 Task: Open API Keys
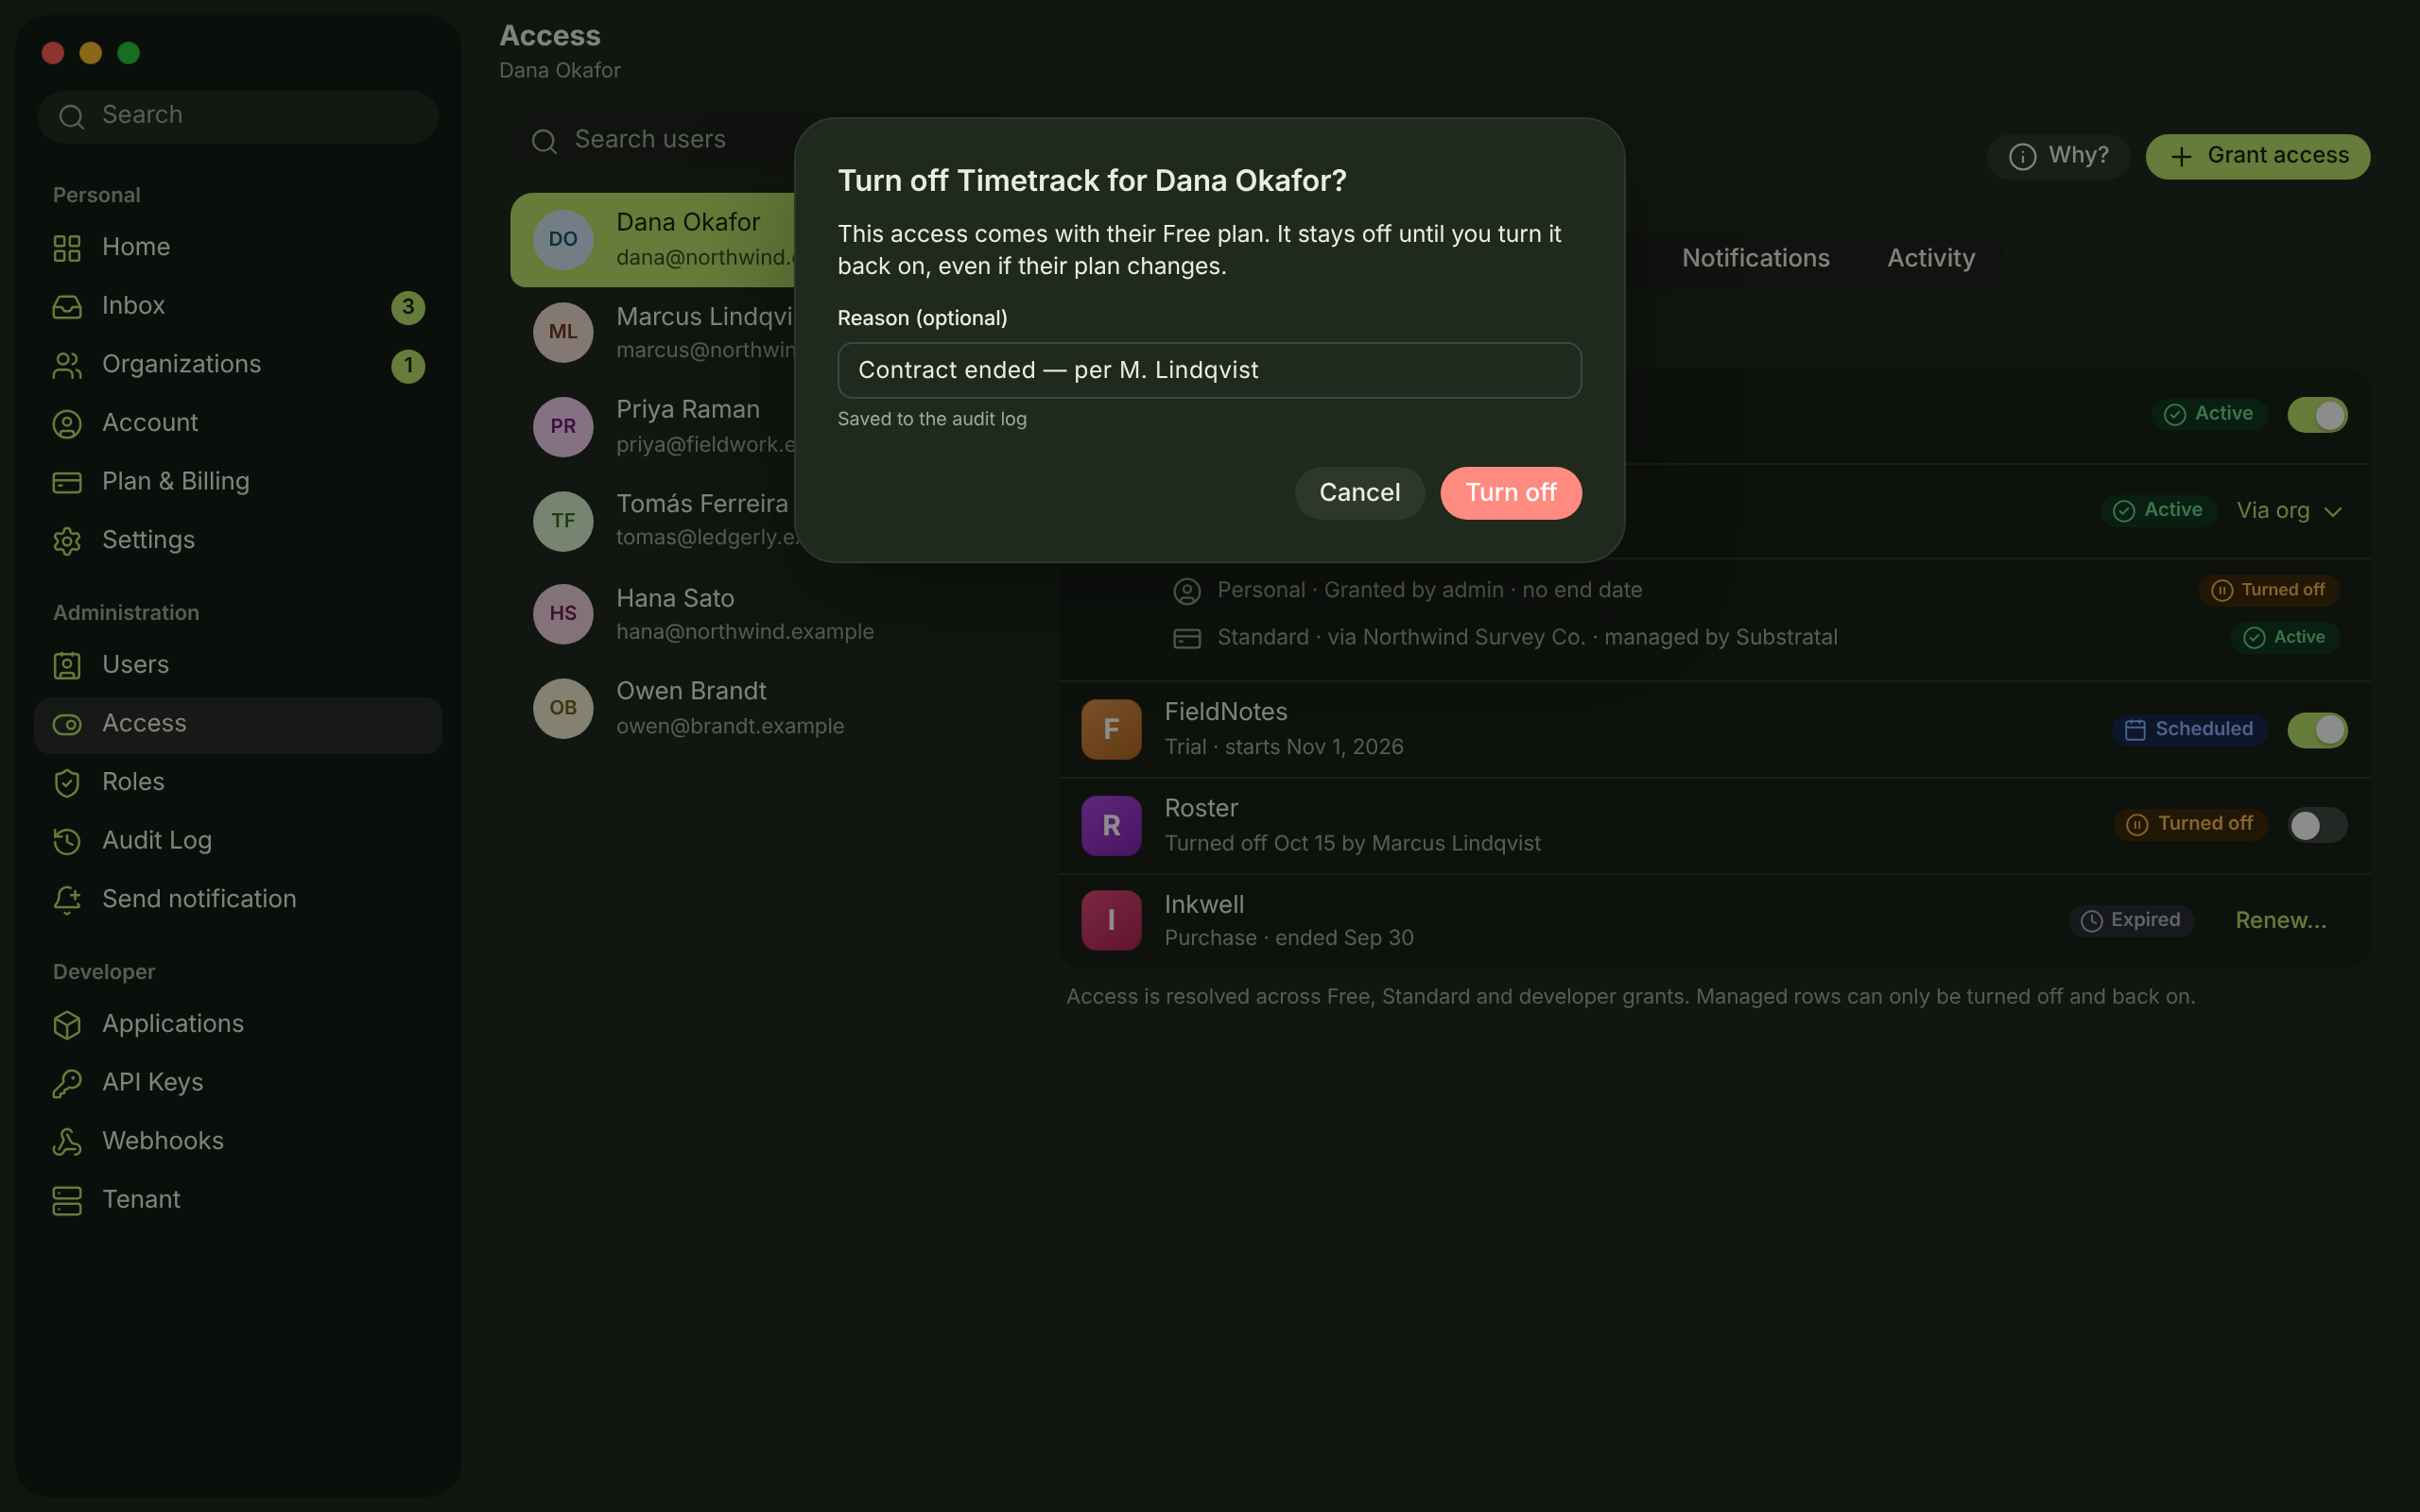point(238,1083)
